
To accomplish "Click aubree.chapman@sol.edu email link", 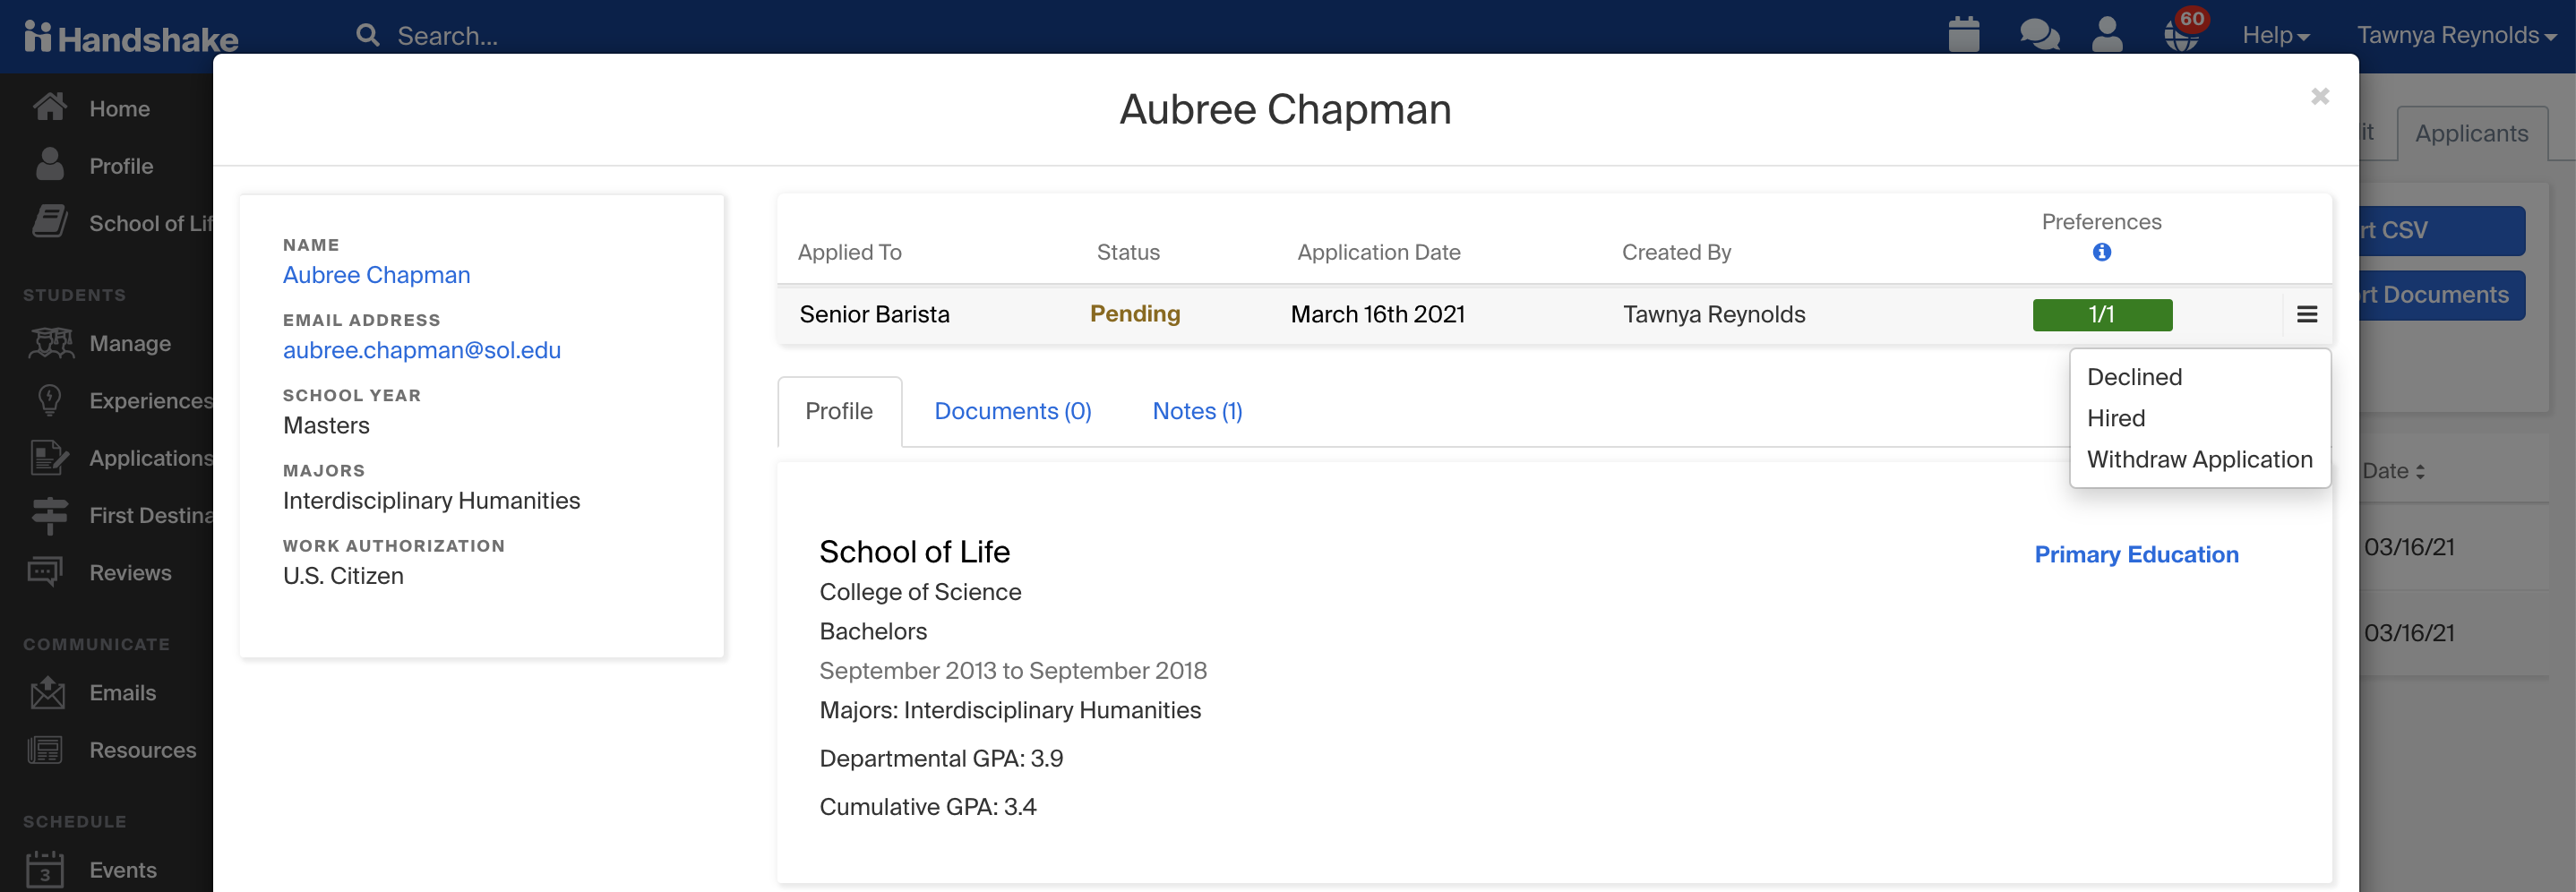I will click(421, 350).
